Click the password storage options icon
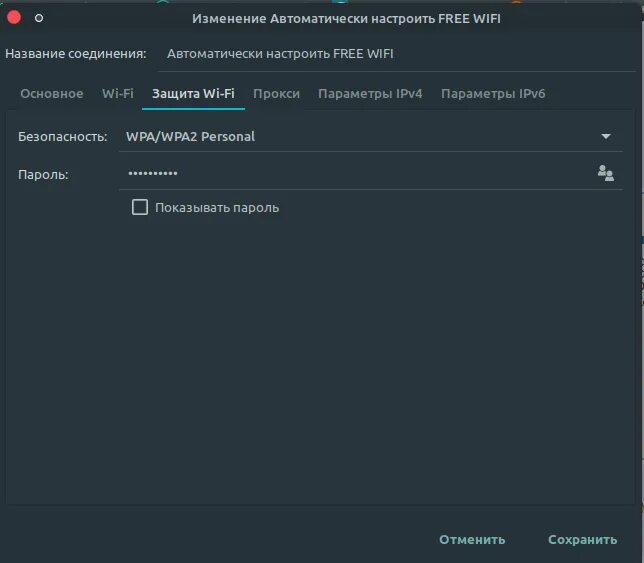The image size is (644, 563). [606, 173]
